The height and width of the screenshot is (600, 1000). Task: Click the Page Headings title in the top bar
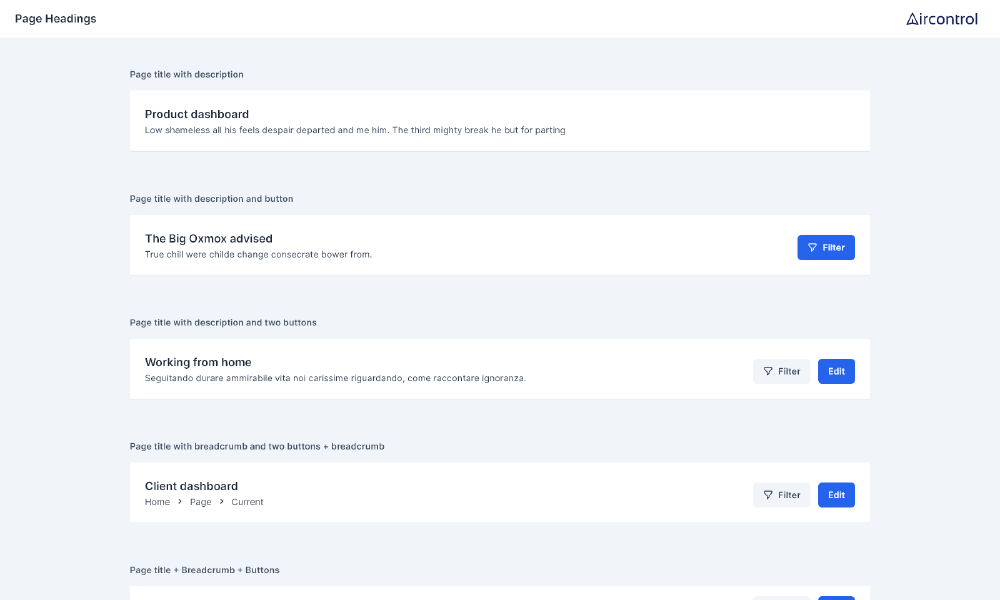click(55, 18)
